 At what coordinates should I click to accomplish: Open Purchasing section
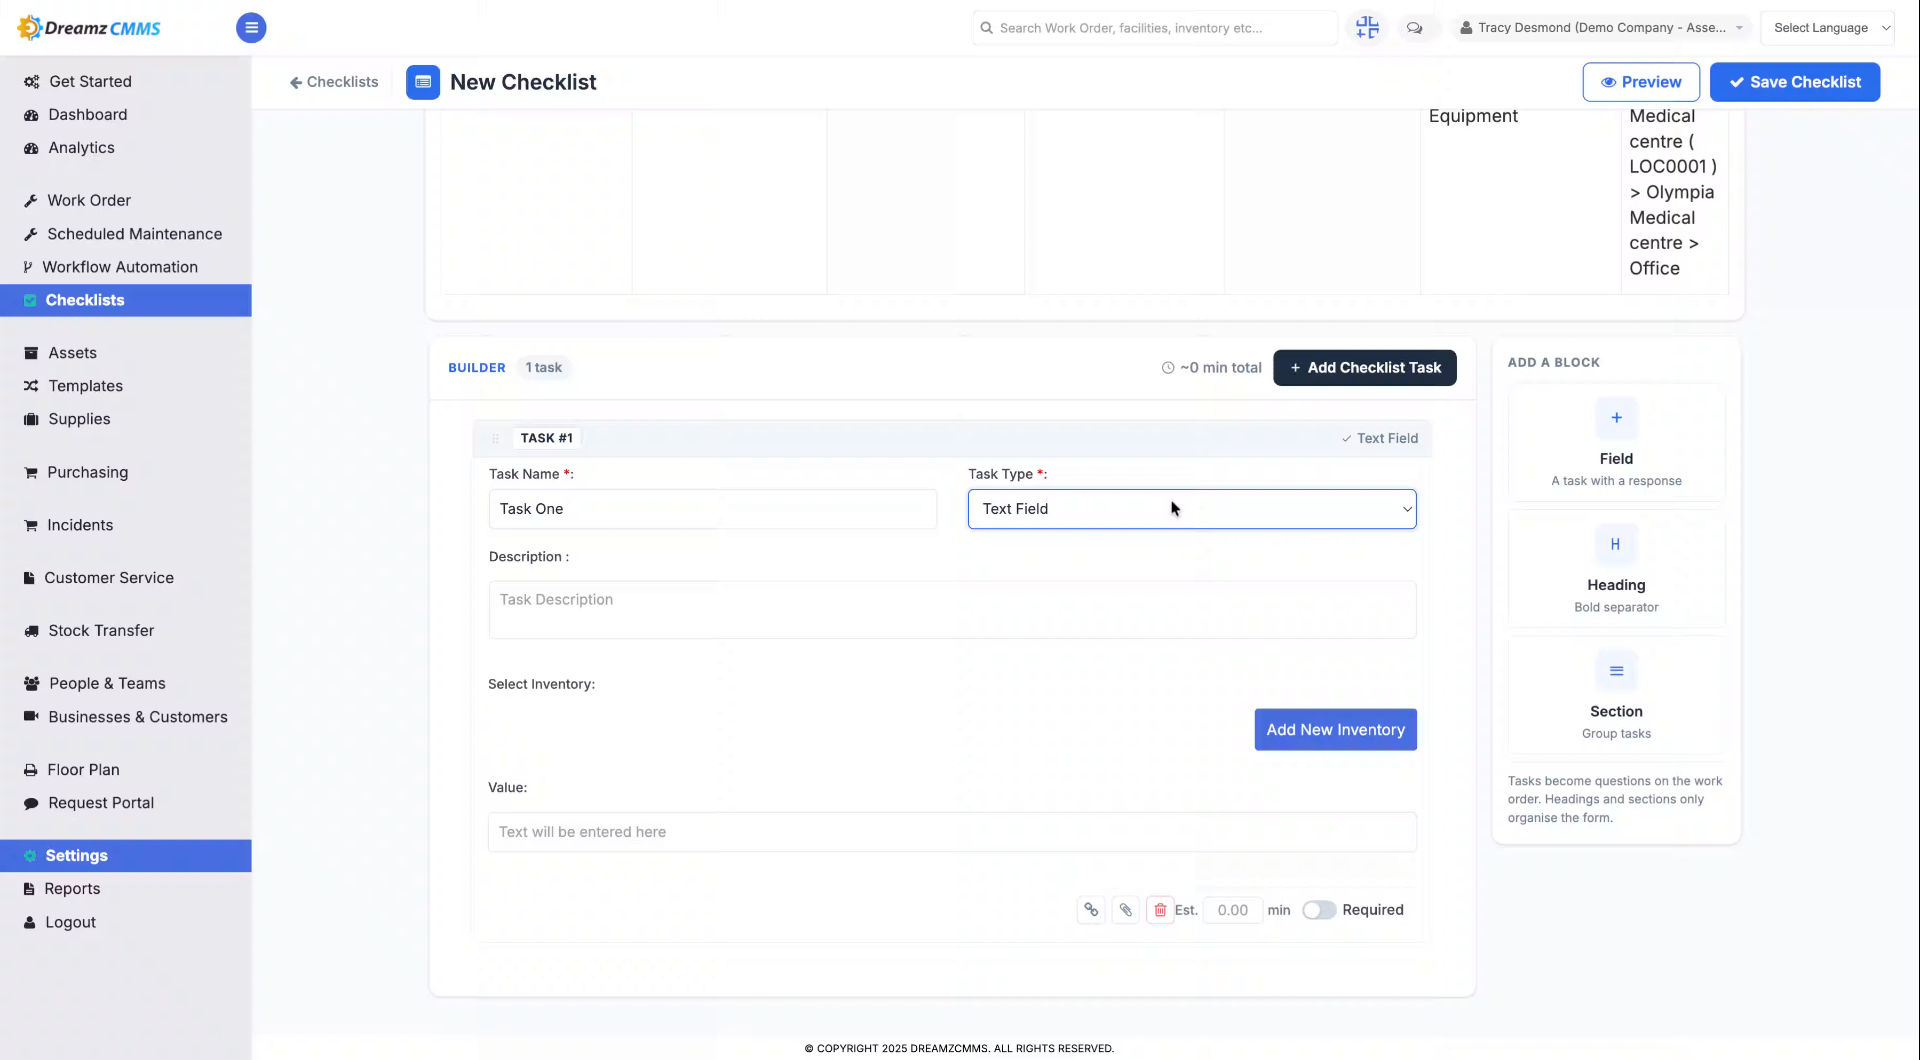click(x=88, y=472)
